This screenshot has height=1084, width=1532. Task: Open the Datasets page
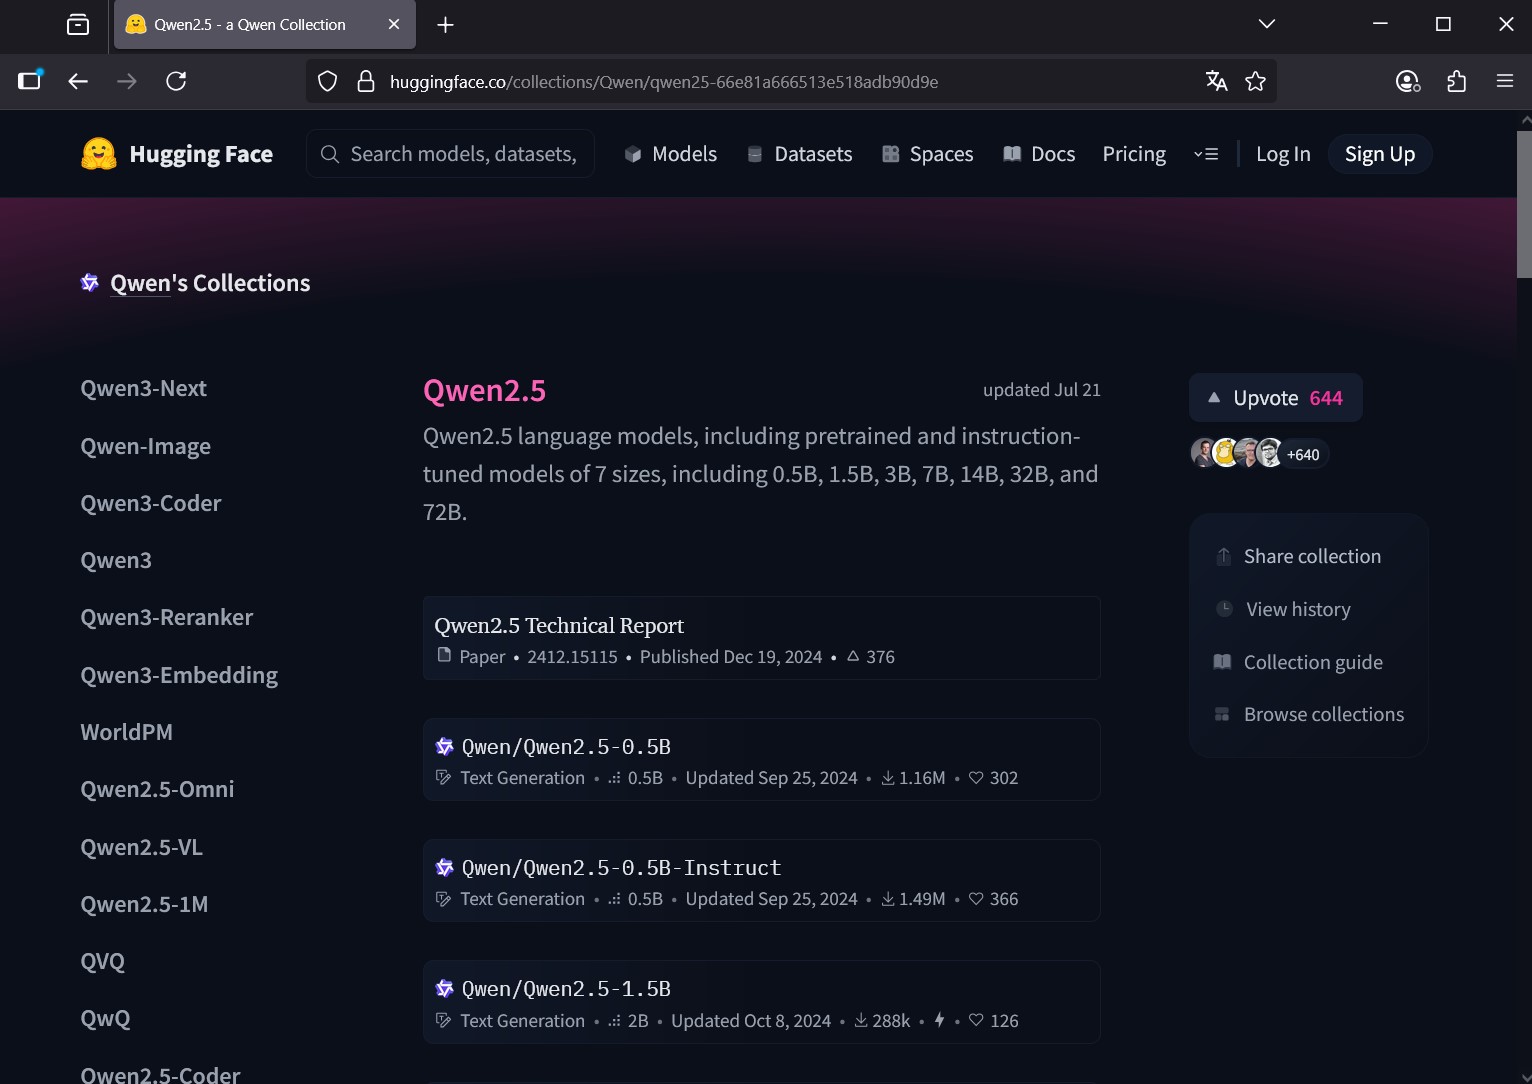click(x=800, y=154)
